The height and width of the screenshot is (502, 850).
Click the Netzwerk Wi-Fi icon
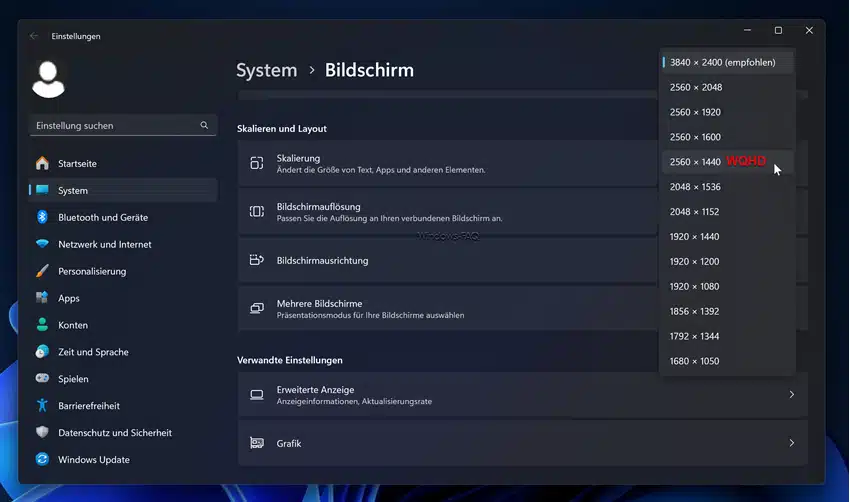[42, 244]
